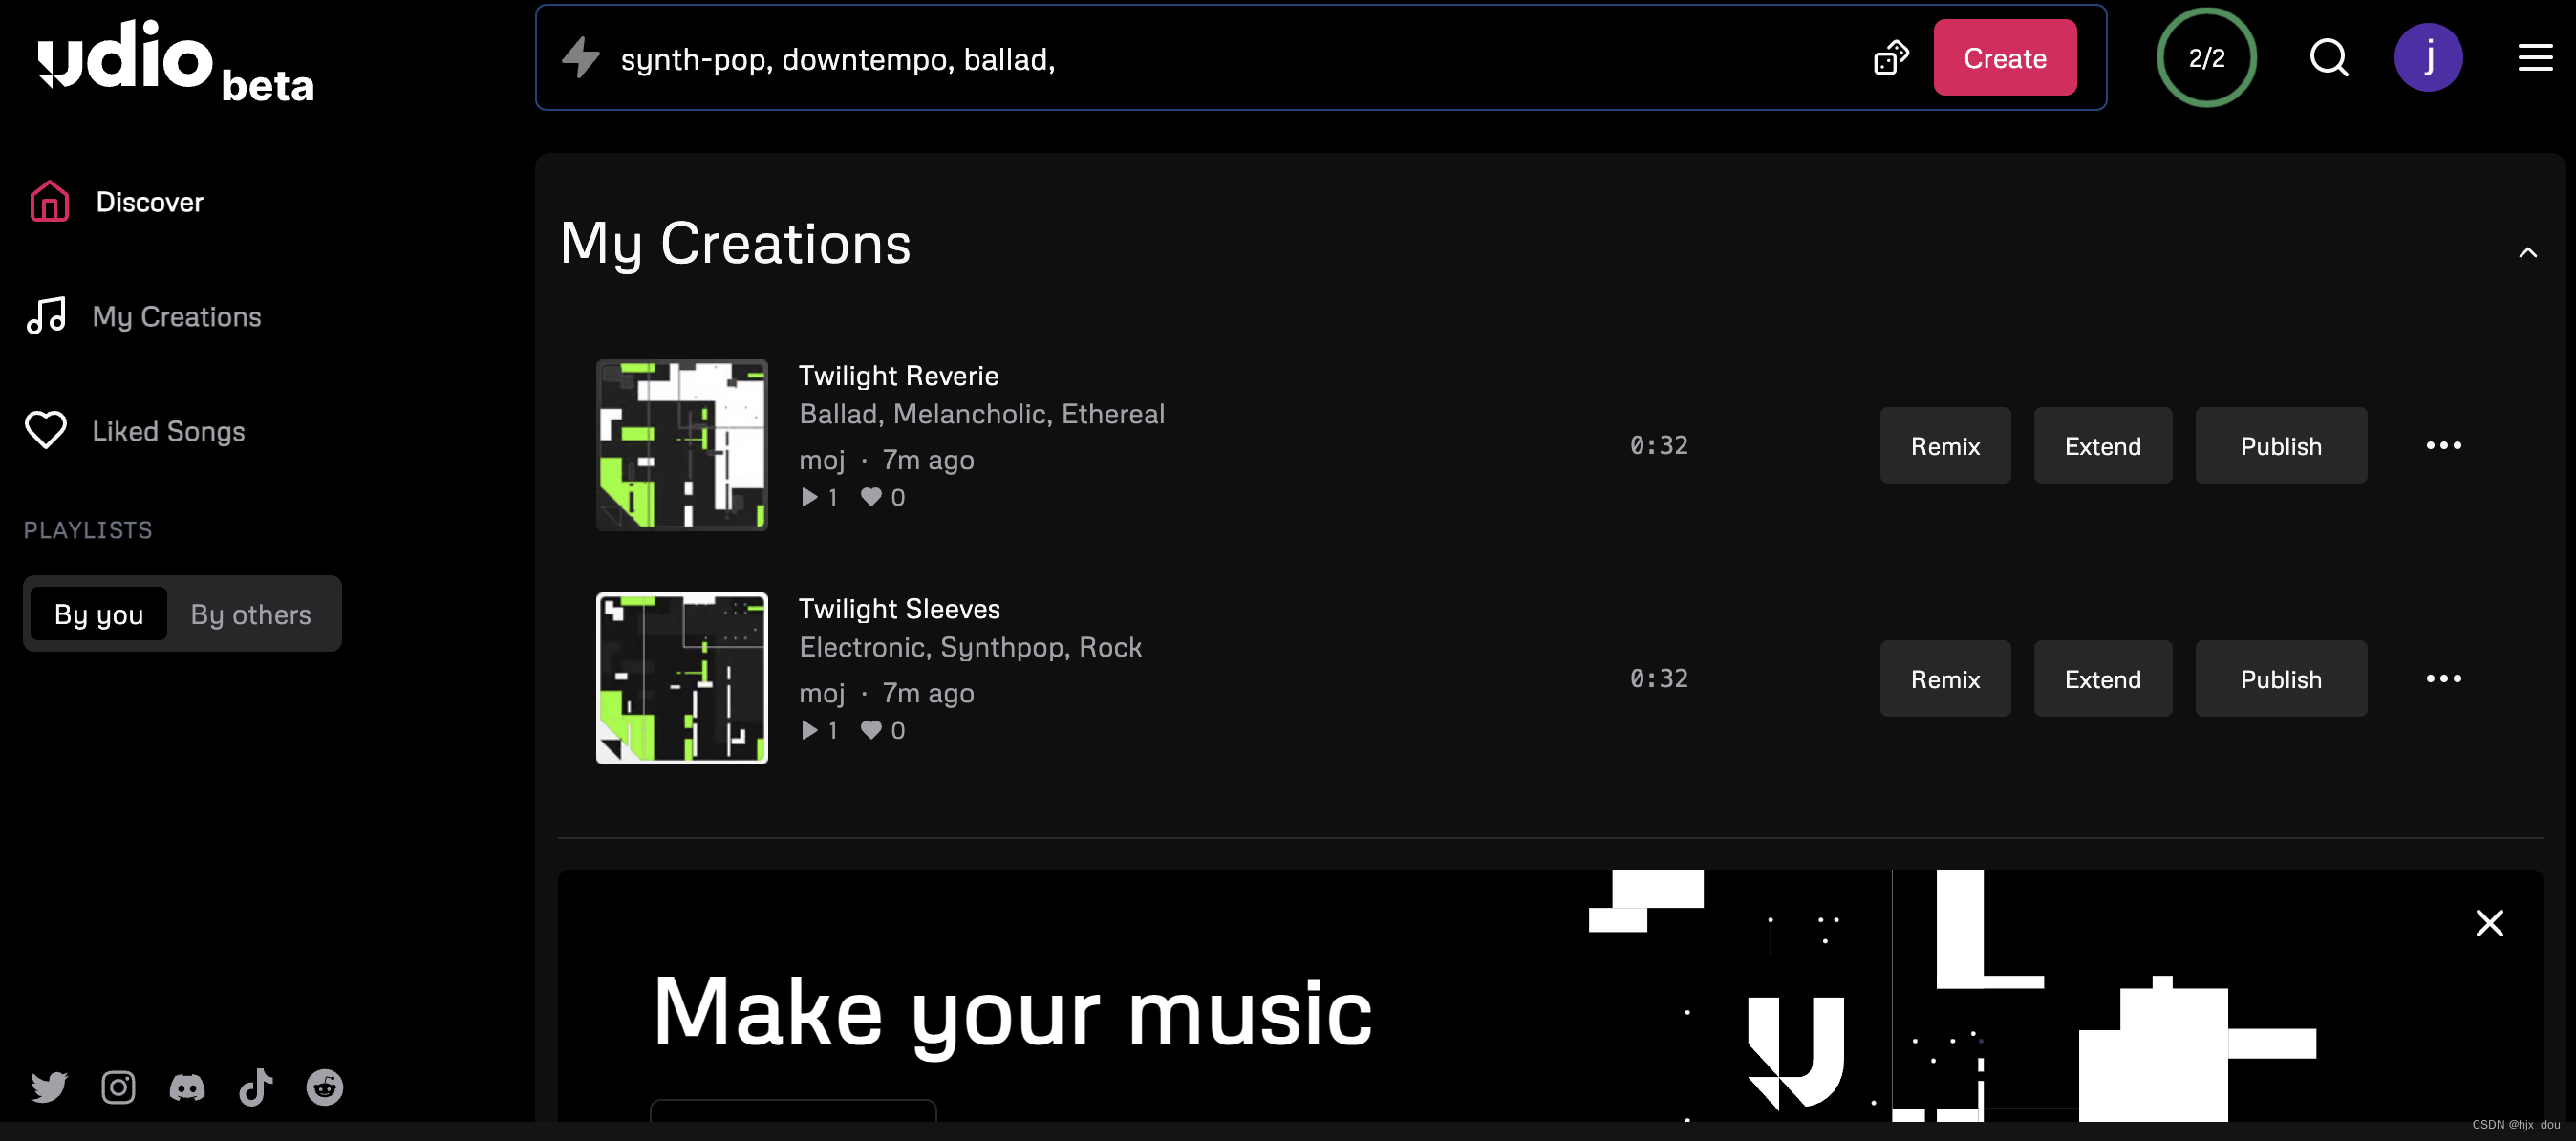2576x1141 pixels.
Task: Open the Twitter social icon
Action: tap(49, 1087)
